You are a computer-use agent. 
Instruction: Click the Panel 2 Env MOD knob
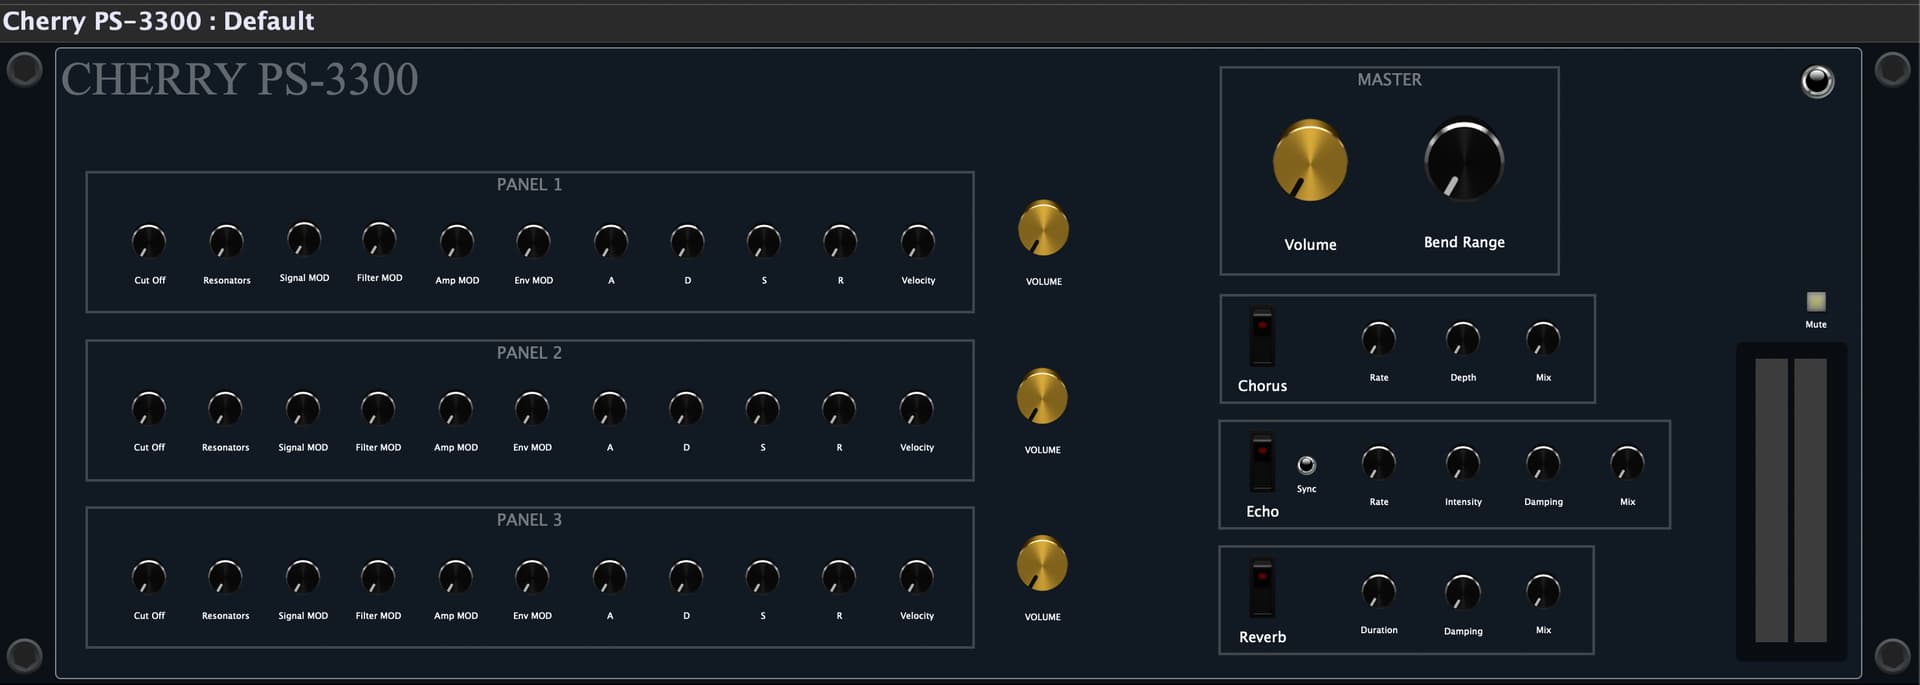tap(532, 408)
